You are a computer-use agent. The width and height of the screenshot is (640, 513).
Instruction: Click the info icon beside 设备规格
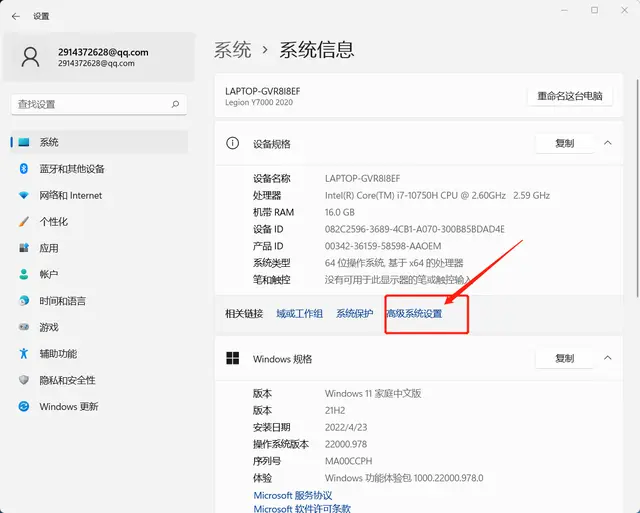point(233,143)
